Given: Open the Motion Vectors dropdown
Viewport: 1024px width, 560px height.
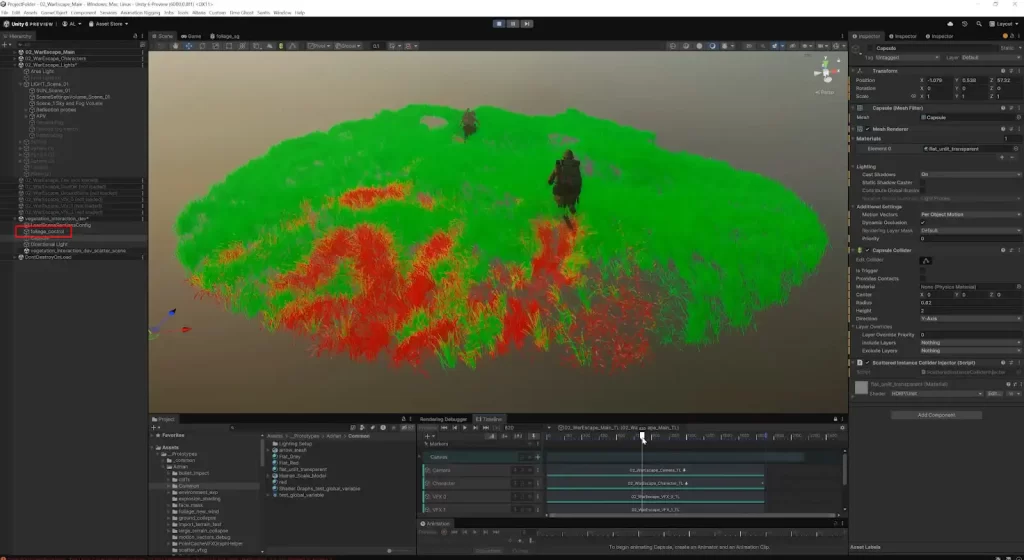Looking at the screenshot, I should [969, 214].
